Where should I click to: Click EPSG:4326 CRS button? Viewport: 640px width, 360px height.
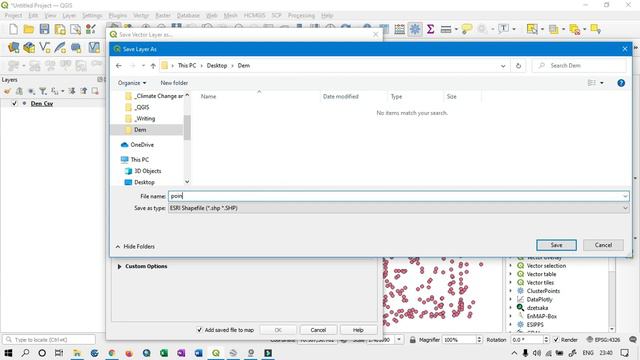pos(603,340)
